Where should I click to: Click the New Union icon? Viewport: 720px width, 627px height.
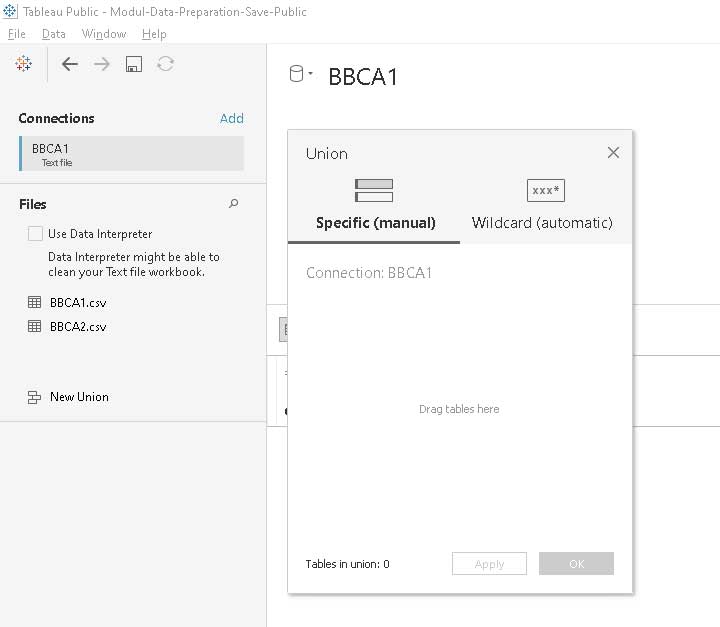pyautogui.click(x=34, y=397)
